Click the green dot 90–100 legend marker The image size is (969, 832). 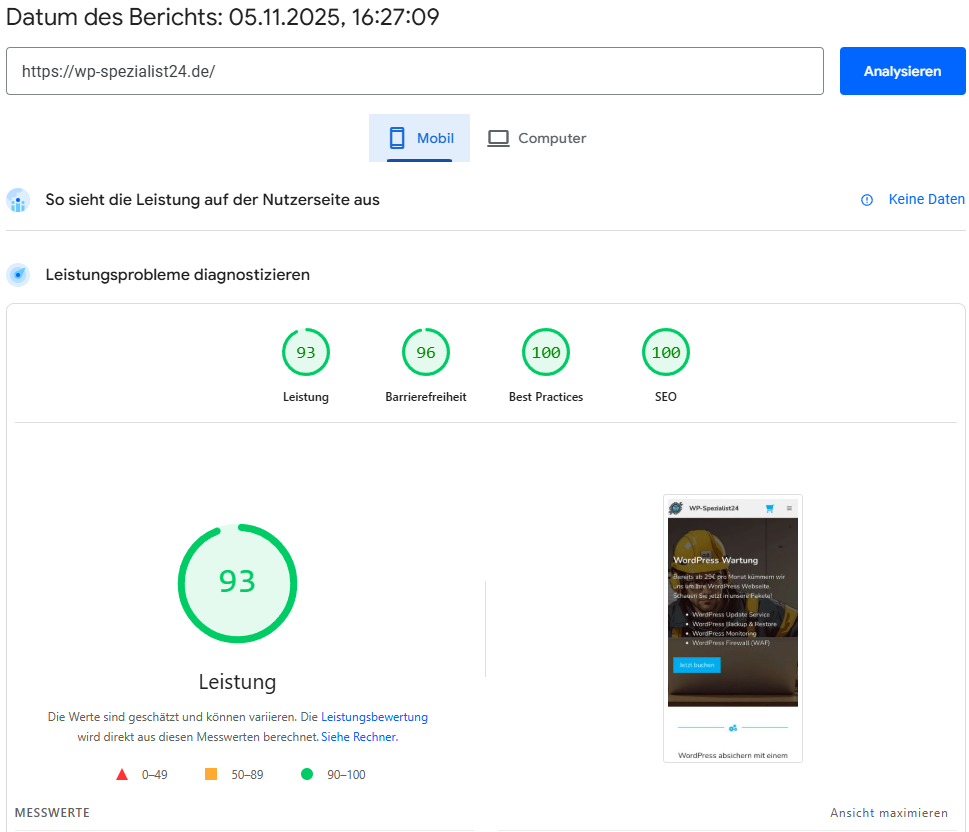click(x=308, y=773)
